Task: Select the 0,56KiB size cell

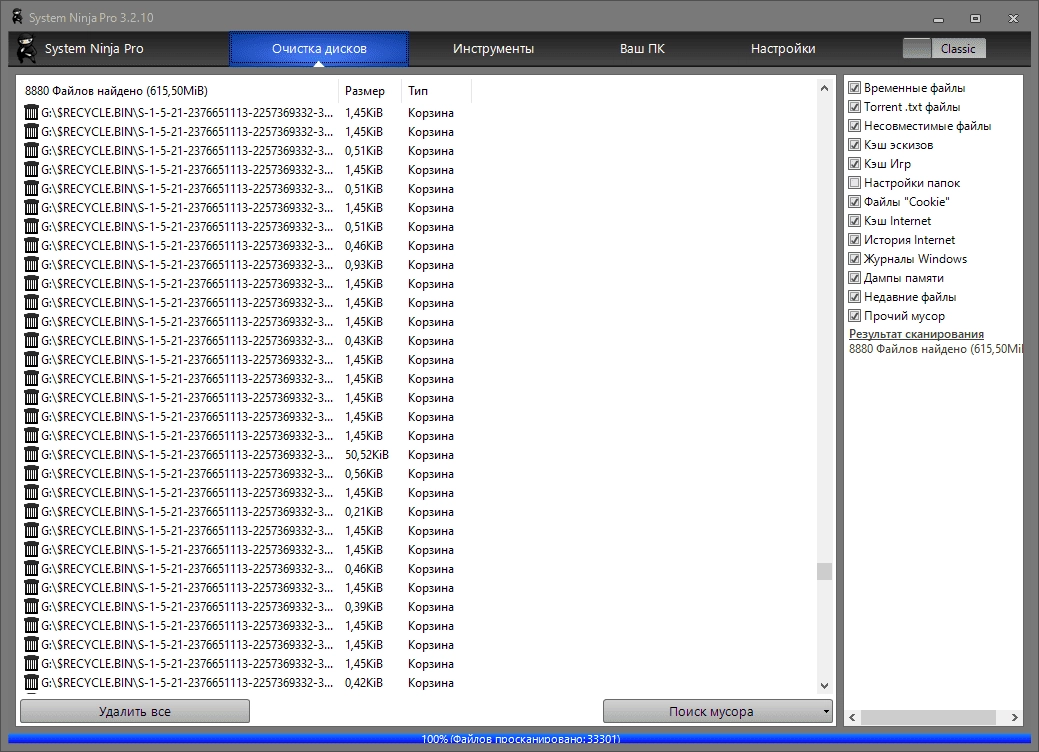Action: click(x=364, y=474)
